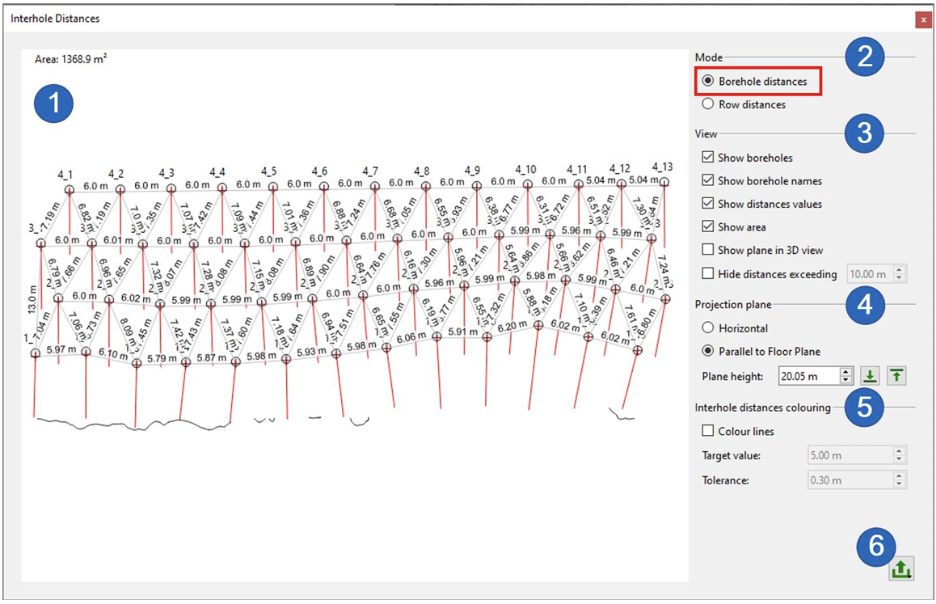Choose Horizontal projection plane
936x604 pixels.
tap(708, 328)
